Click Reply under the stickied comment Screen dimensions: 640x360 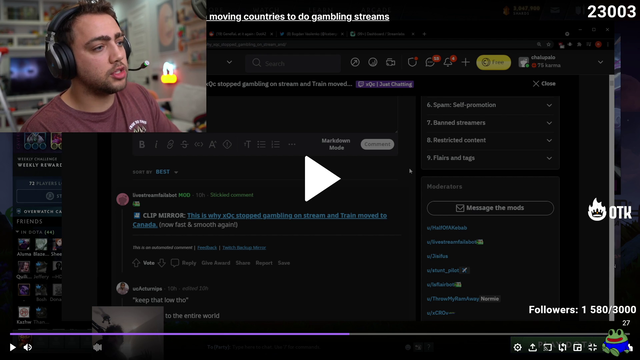[183, 263]
